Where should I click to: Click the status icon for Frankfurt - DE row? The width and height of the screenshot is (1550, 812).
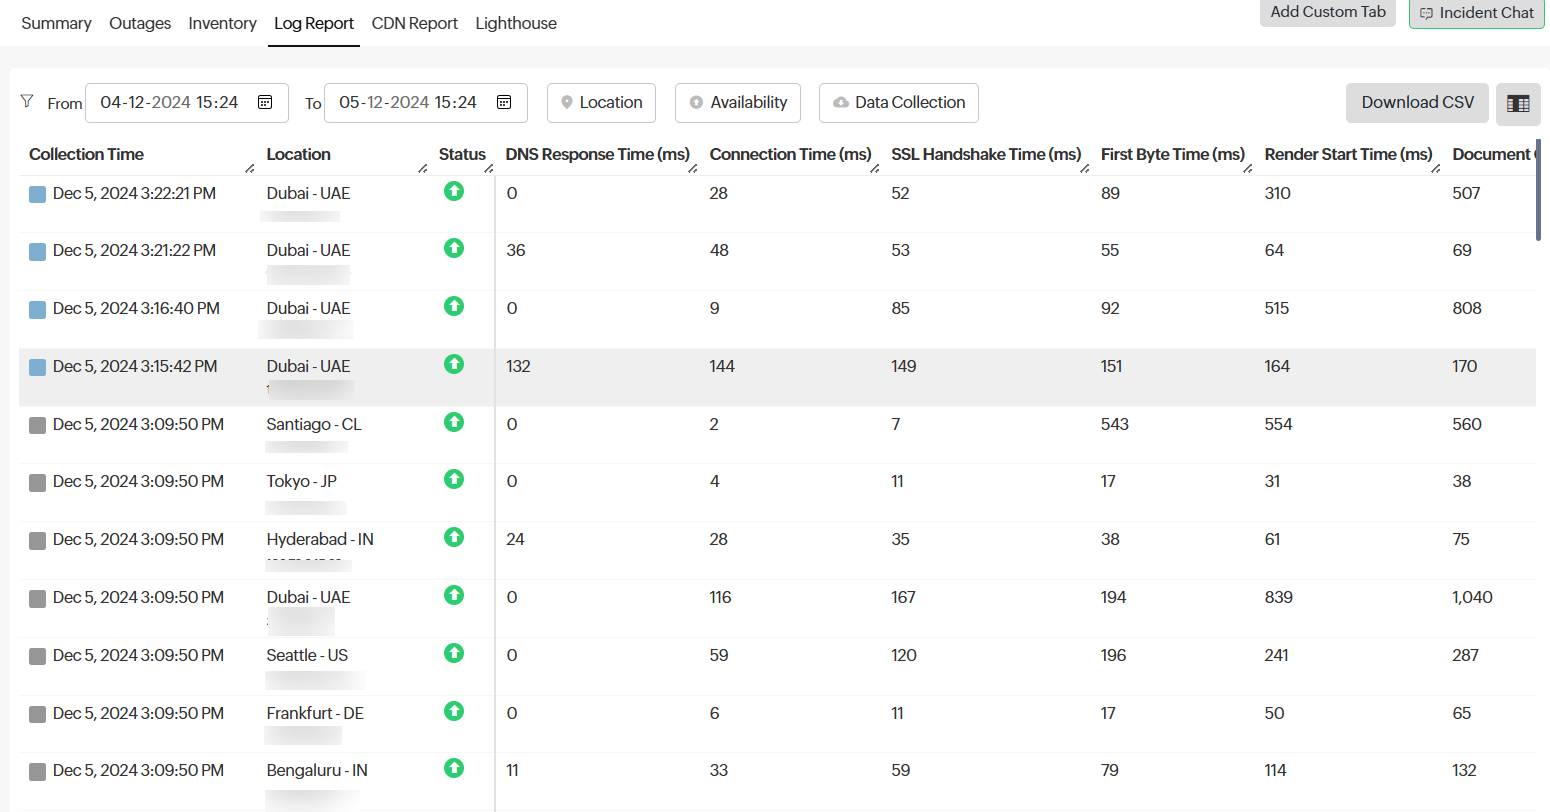pos(454,711)
